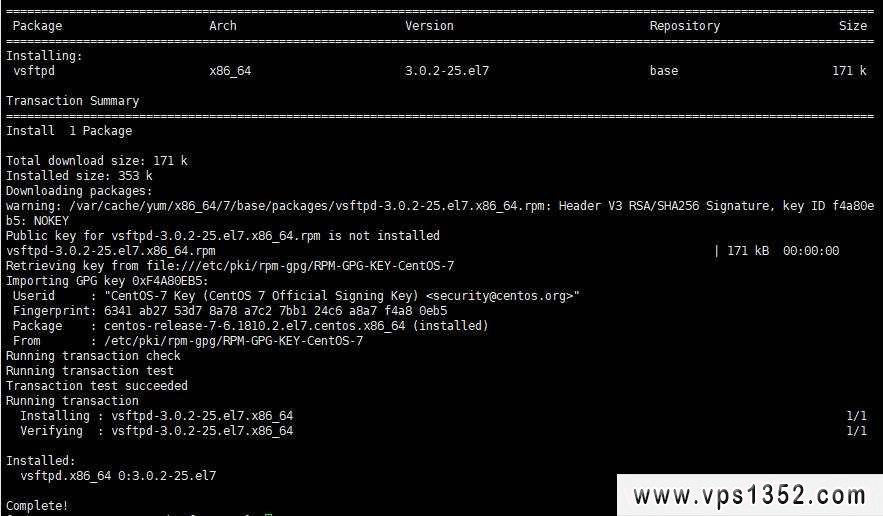
Task: Click the version text 3.0.2-25.el7
Action: pyautogui.click(x=447, y=71)
